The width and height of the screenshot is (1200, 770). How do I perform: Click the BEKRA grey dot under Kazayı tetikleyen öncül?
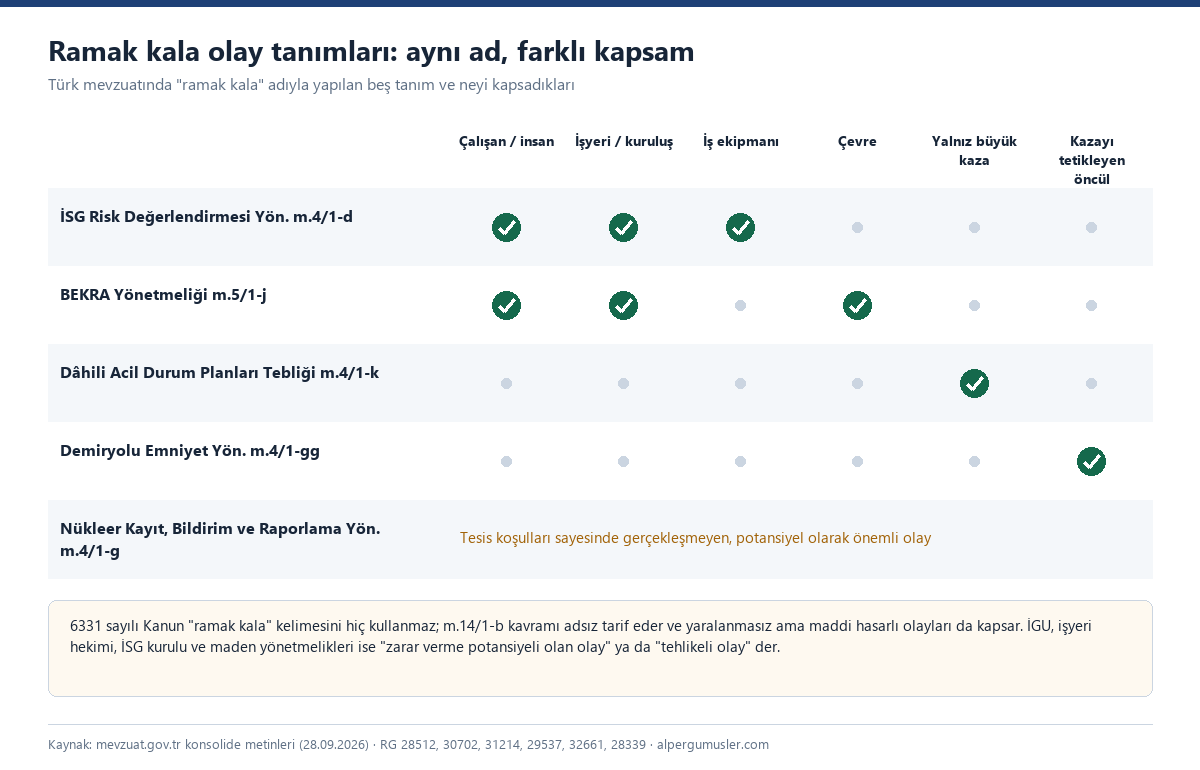tap(1091, 306)
